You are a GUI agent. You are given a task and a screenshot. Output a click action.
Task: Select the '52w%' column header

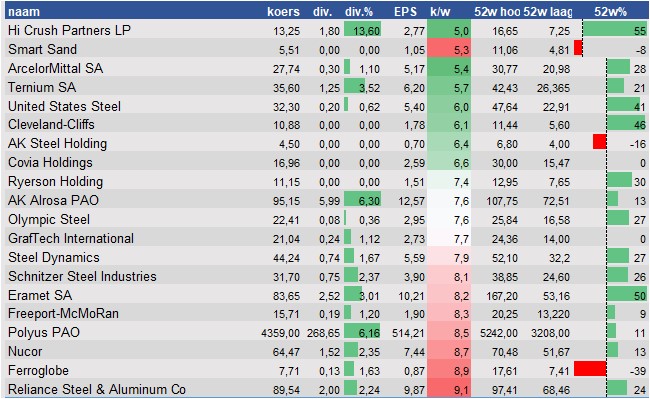610,12
